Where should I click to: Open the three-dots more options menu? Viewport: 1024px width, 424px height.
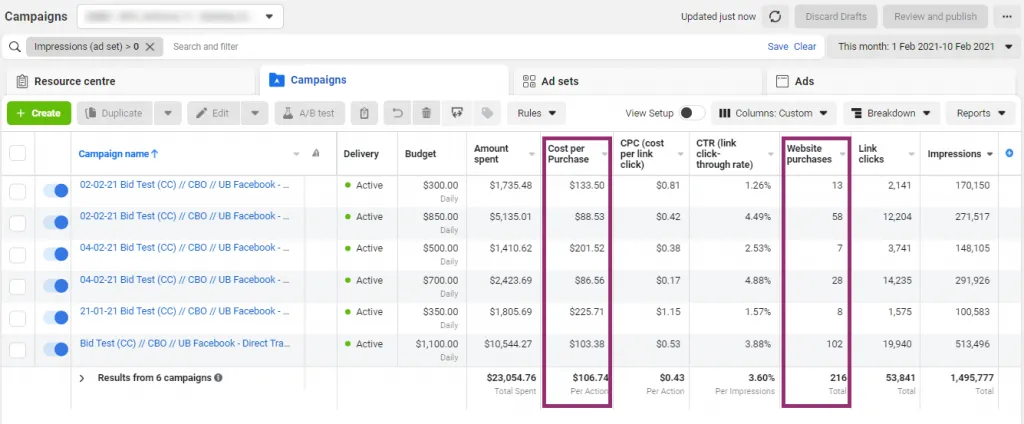(x=1004, y=17)
